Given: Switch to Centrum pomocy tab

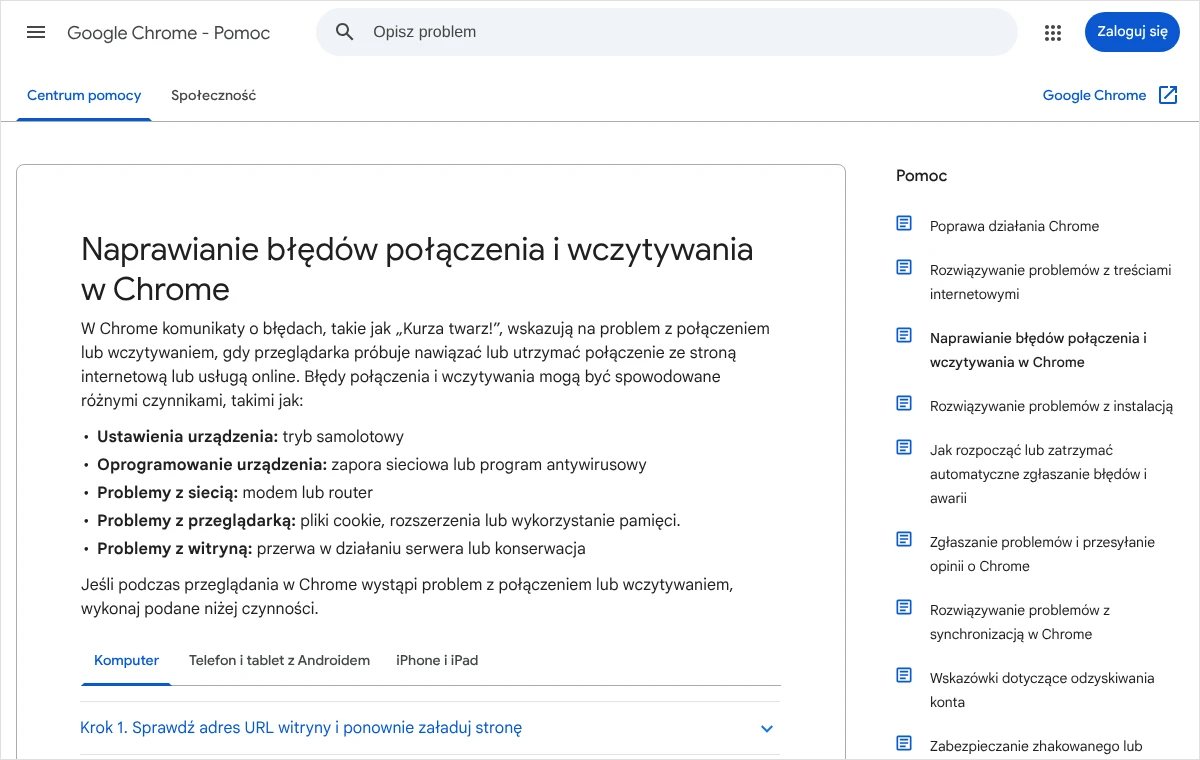Looking at the screenshot, I should (x=84, y=96).
